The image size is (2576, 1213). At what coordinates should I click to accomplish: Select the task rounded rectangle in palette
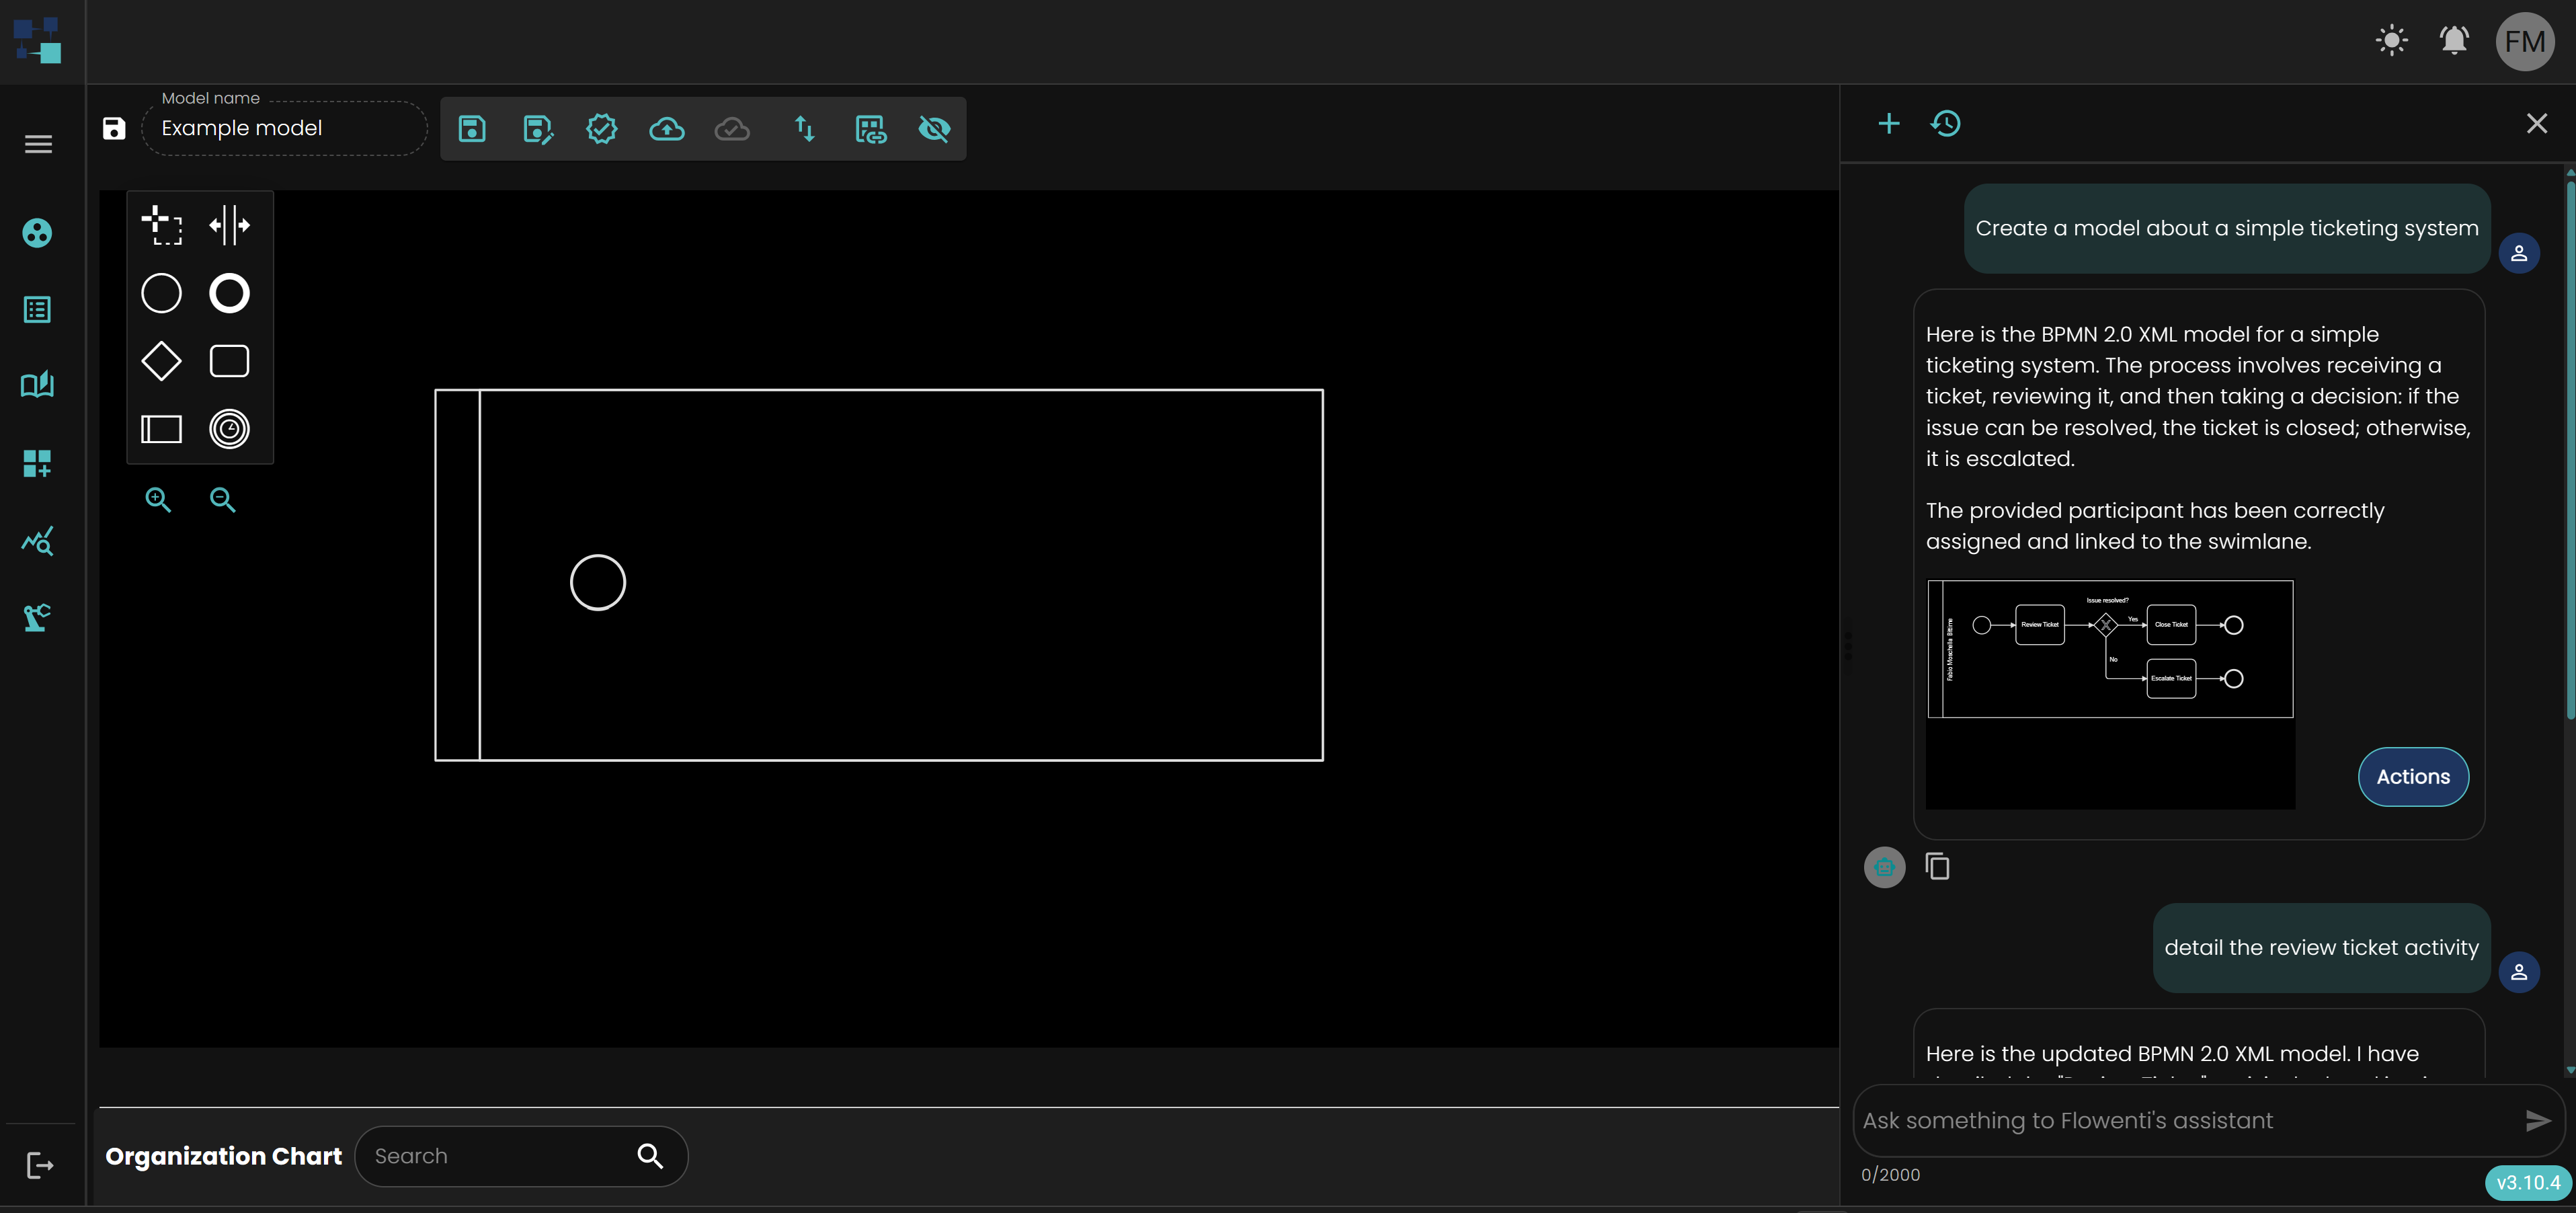(229, 361)
